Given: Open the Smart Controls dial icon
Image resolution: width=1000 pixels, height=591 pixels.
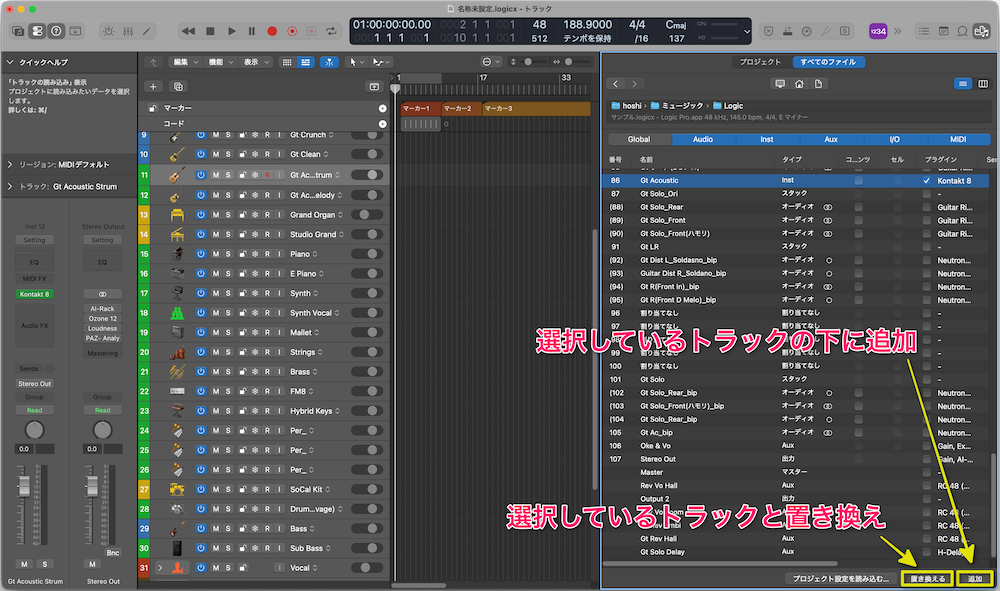Looking at the screenshot, I should pyautogui.click(x=109, y=31).
